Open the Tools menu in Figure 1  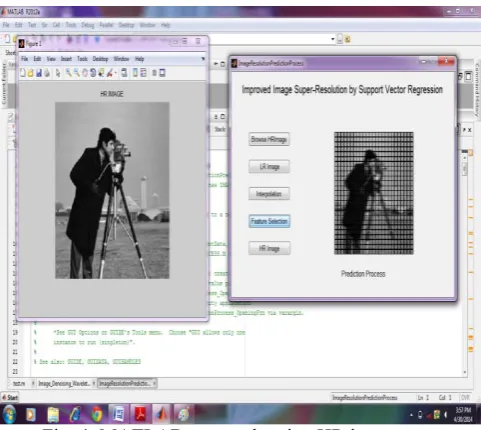82,59
